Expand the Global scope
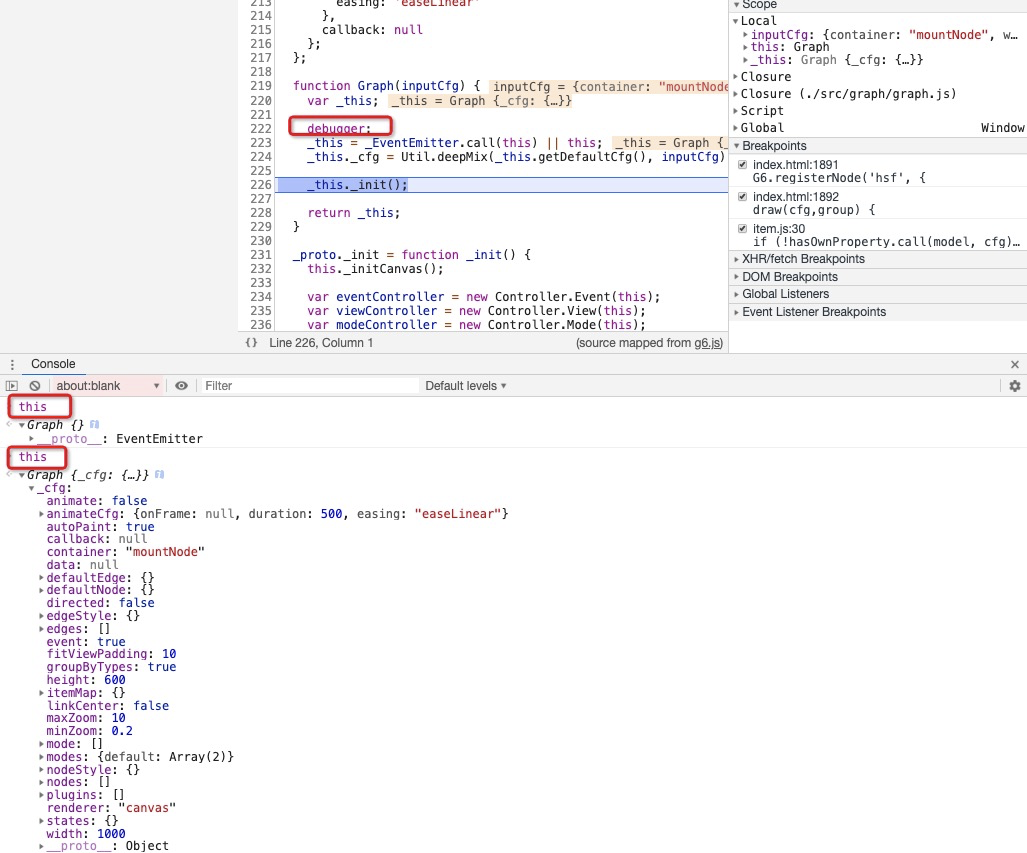 pos(736,128)
